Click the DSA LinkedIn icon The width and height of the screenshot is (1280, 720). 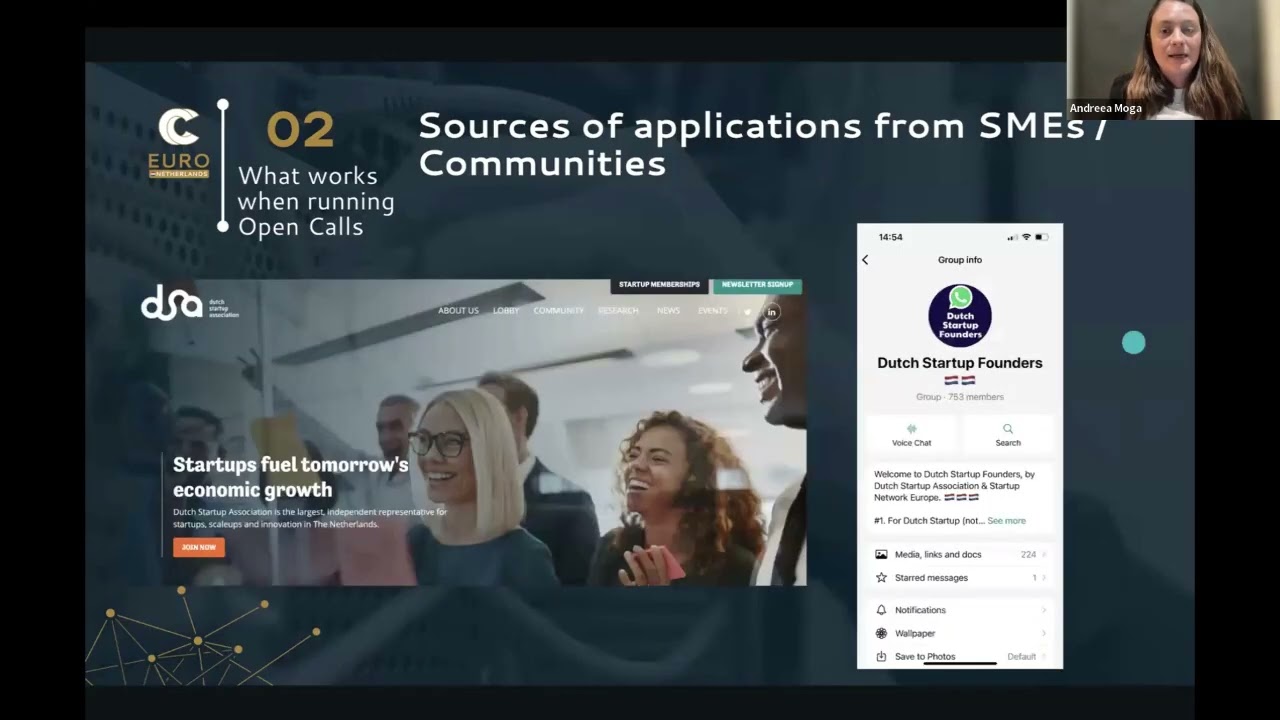[771, 312]
